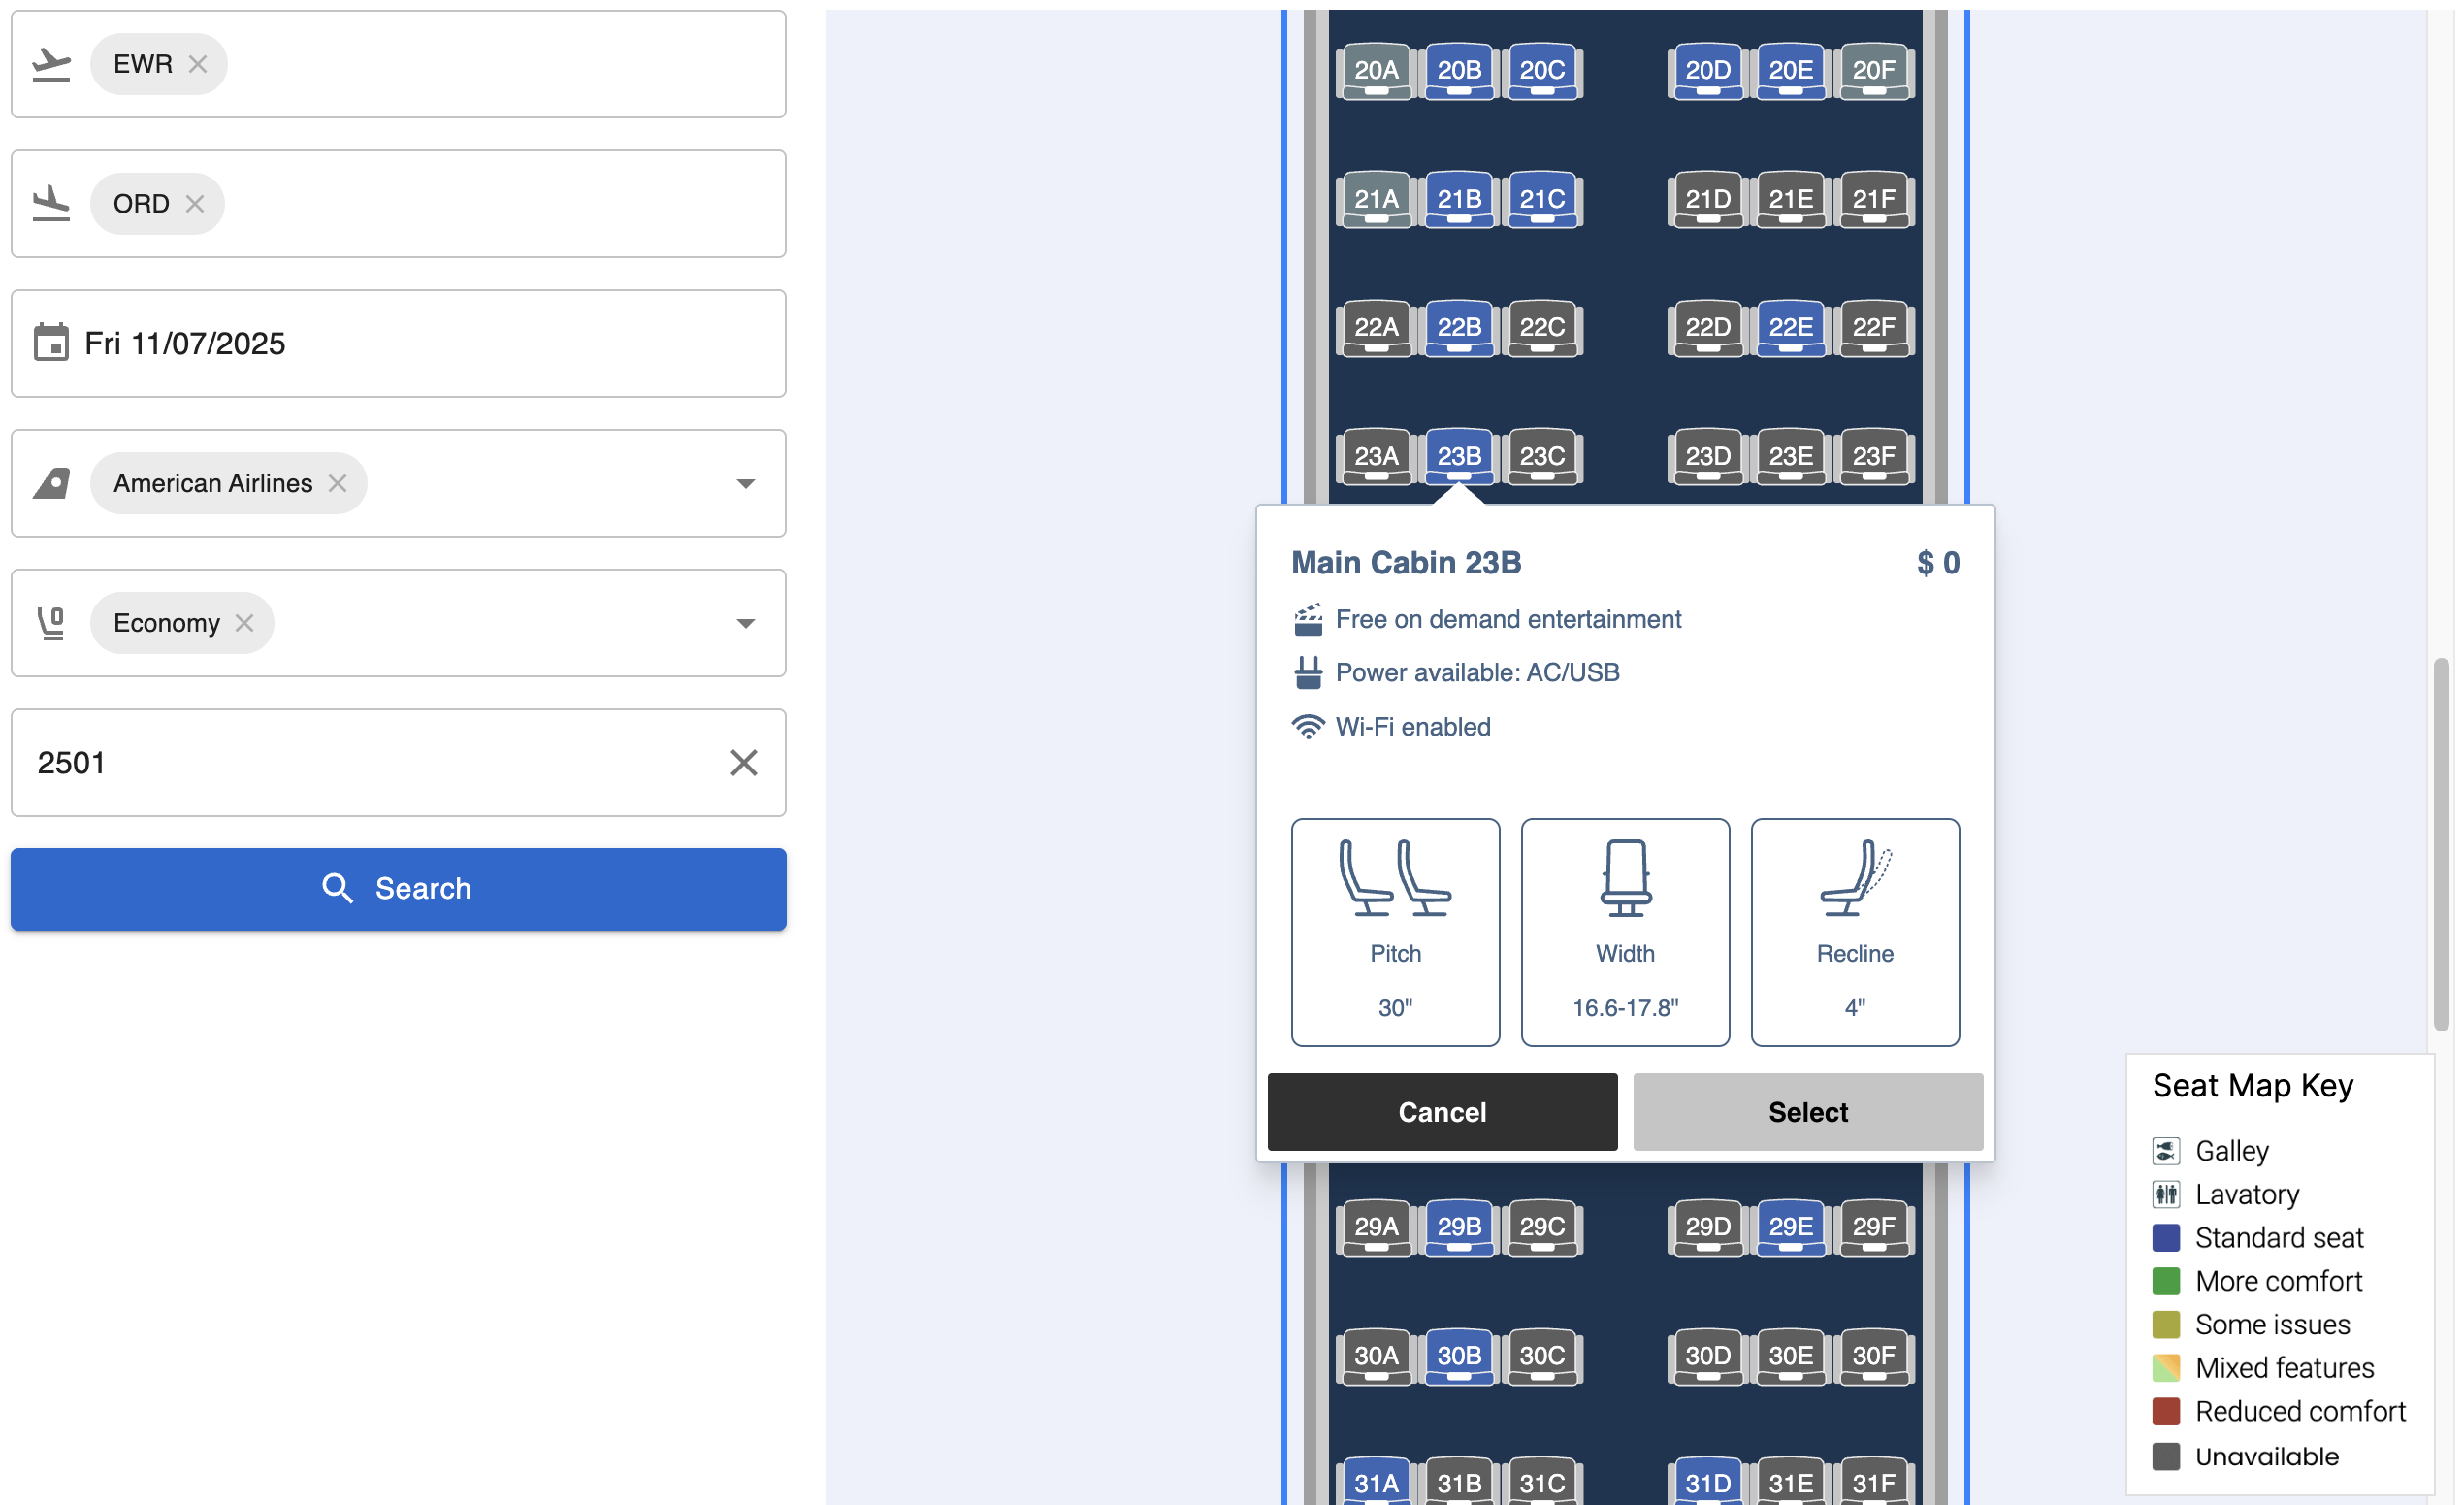
Task: Remove the ORD arrival airport chip
Action: pos(195,204)
